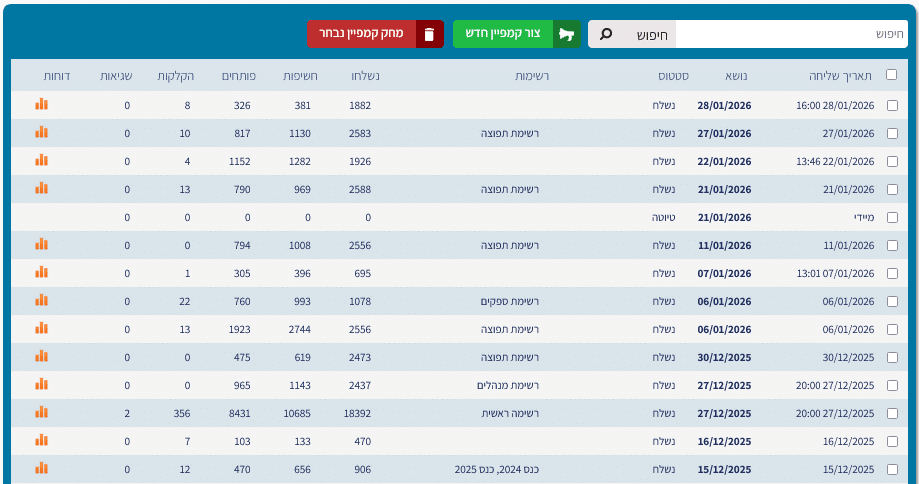Open reports icon for the 27/01/2026 campaign

pos(41,132)
